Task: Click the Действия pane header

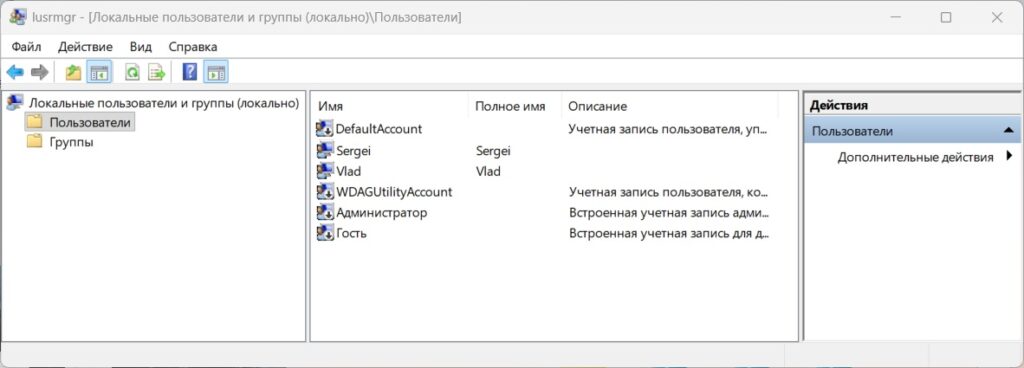Action: [839, 105]
